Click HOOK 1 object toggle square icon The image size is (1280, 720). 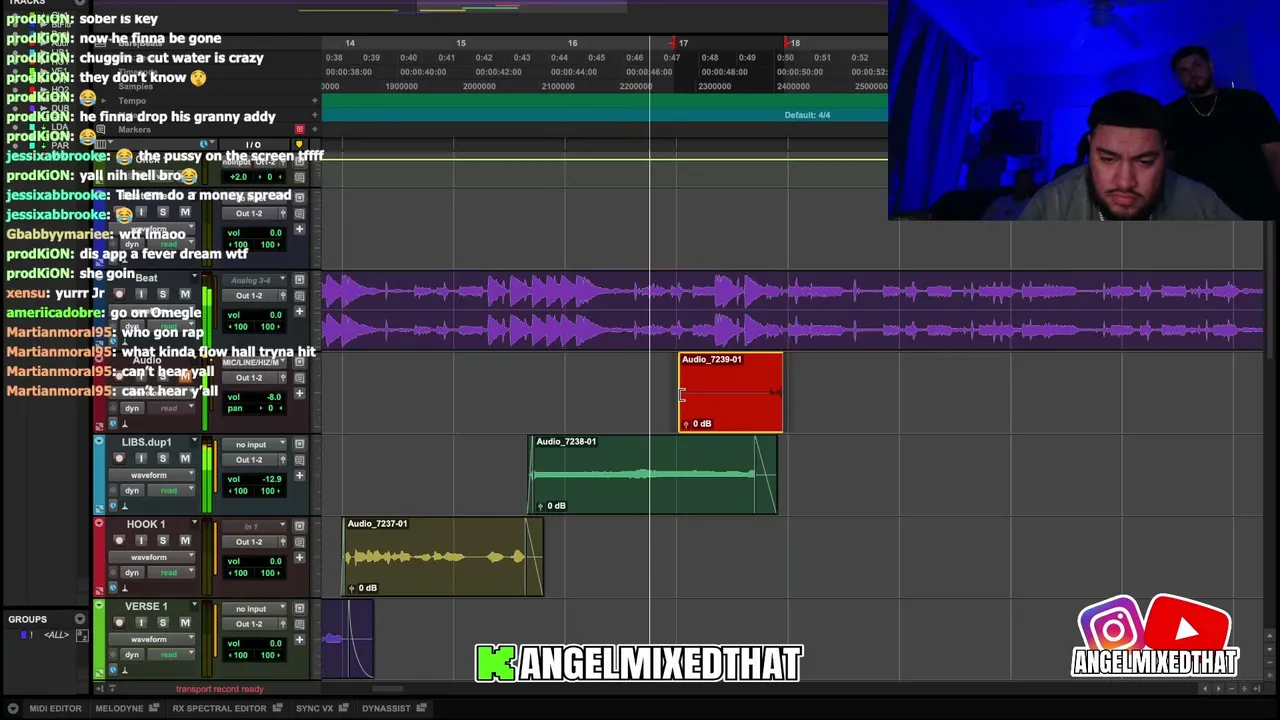299,526
